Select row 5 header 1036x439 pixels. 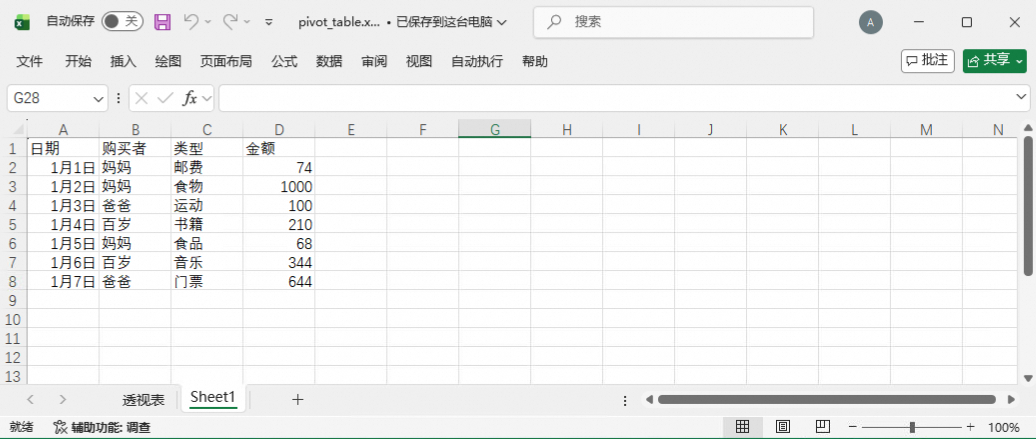point(13,225)
